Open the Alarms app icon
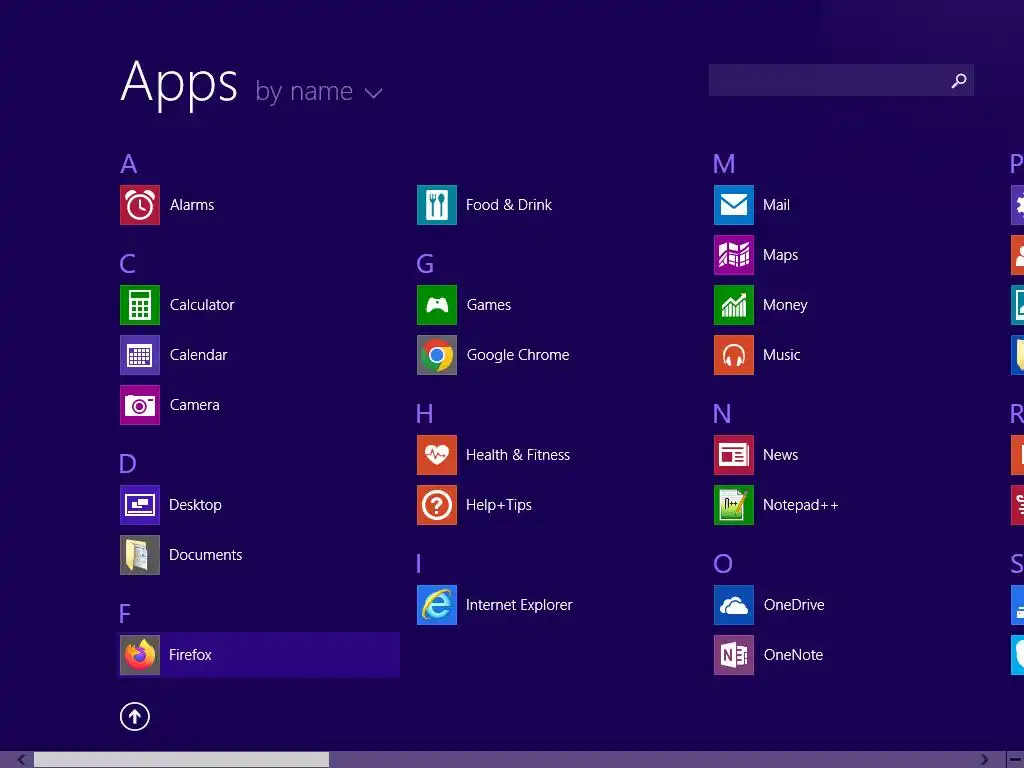1024x768 pixels. click(140, 205)
